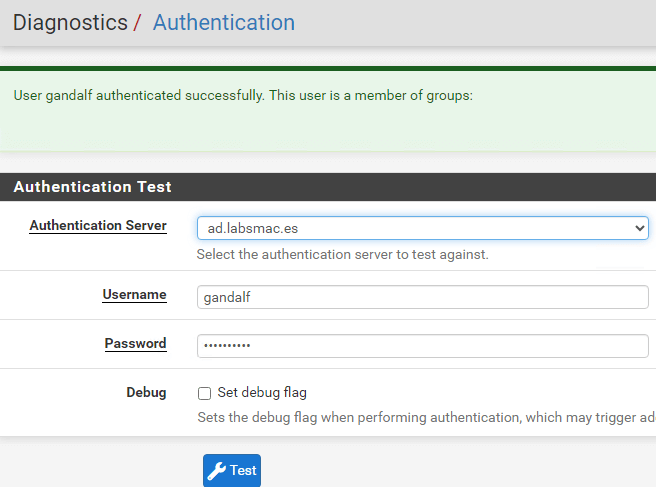The width and height of the screenshot is (656, 487).
Task: Click the Authentication Test panel header
Action: [92, 187]
